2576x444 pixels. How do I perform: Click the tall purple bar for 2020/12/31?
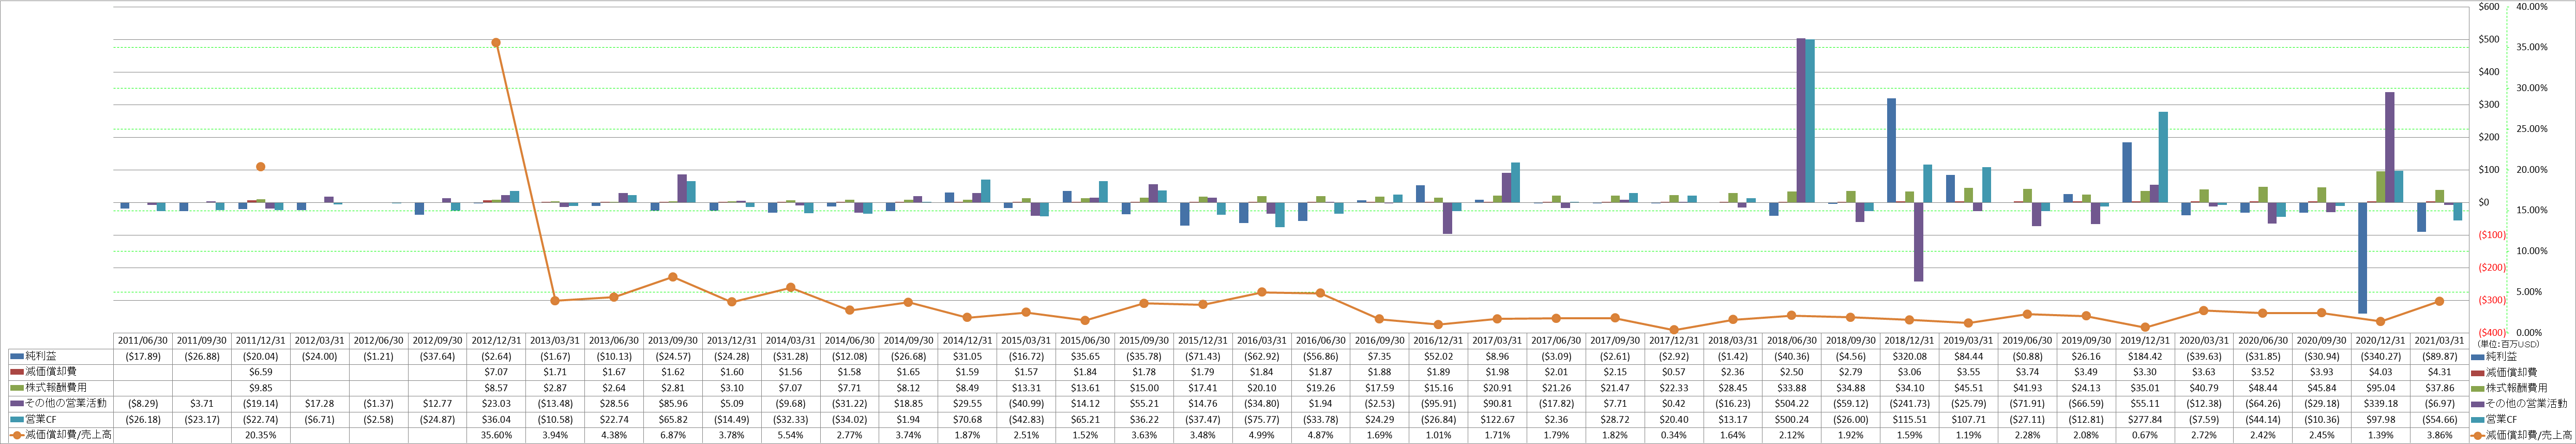tap(2390, 148)
